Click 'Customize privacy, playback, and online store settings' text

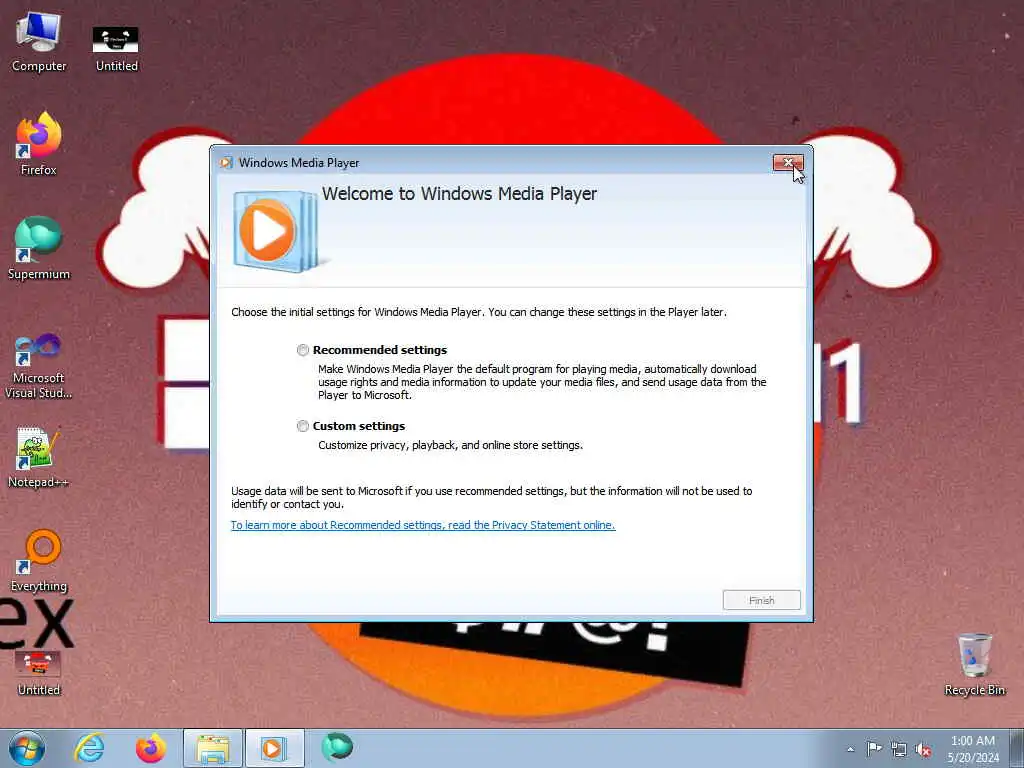pos(451,445)
